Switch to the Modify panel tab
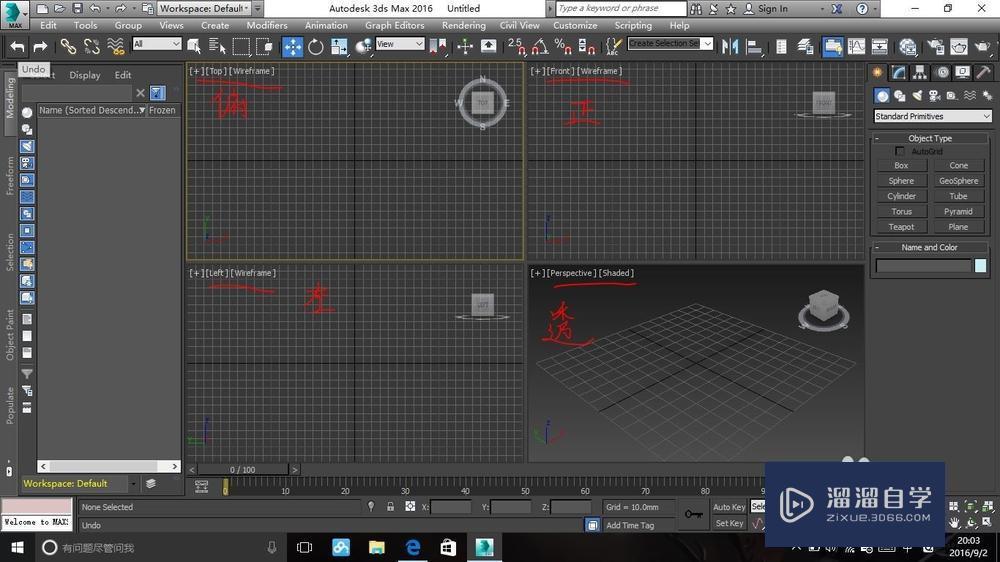The image size is (1000, 562). (x=899, y=73)
